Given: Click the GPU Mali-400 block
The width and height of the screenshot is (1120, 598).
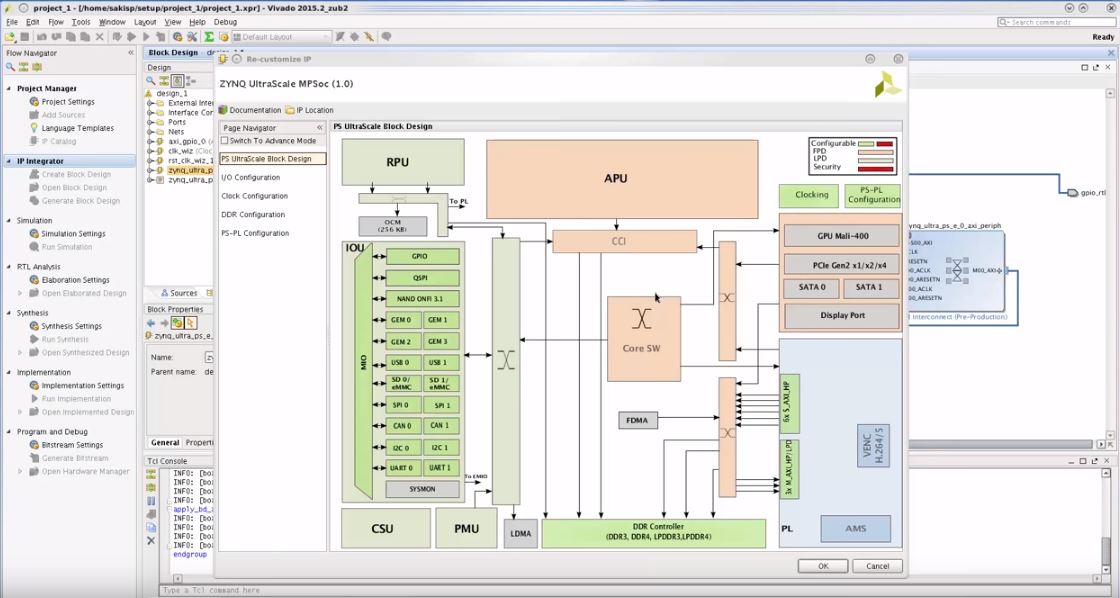Looking at the screenshot, I should (x=842, y=236).
